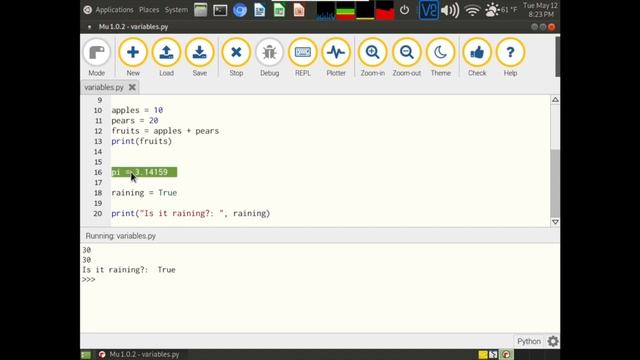Screen dimensions: 640x360
Task: Open the file manager launcher icon
Action: point(200,10)
